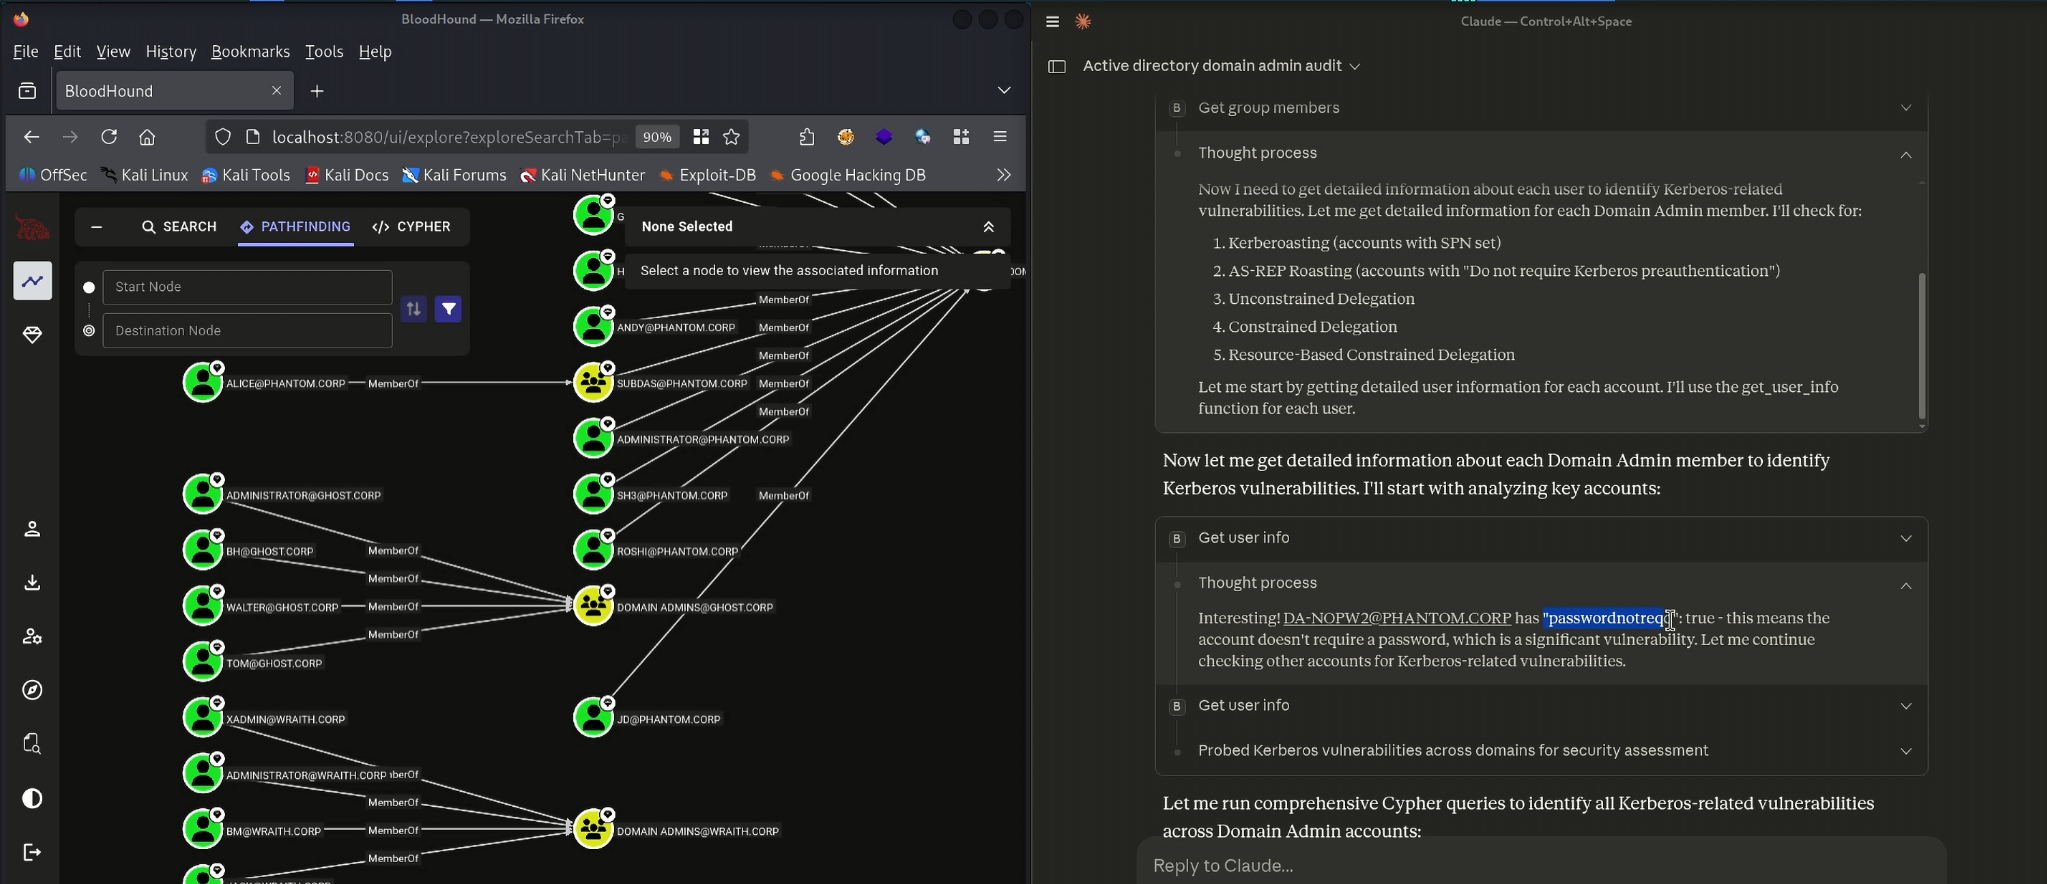
Task: Switch to the CYPHER tab
Action: click(411, 227)
